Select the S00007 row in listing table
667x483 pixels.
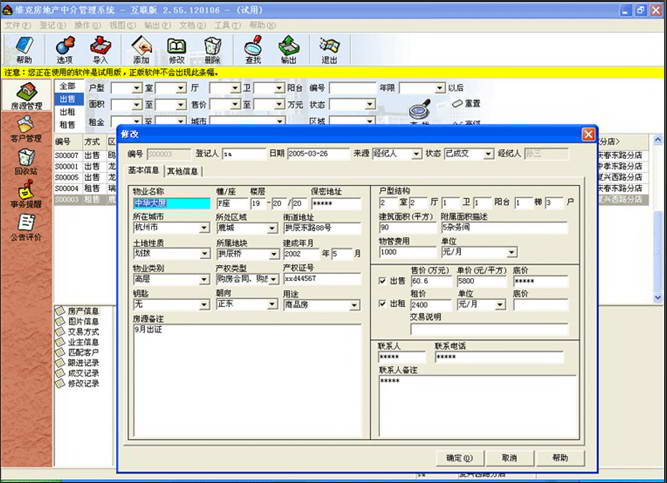[85, 155]
